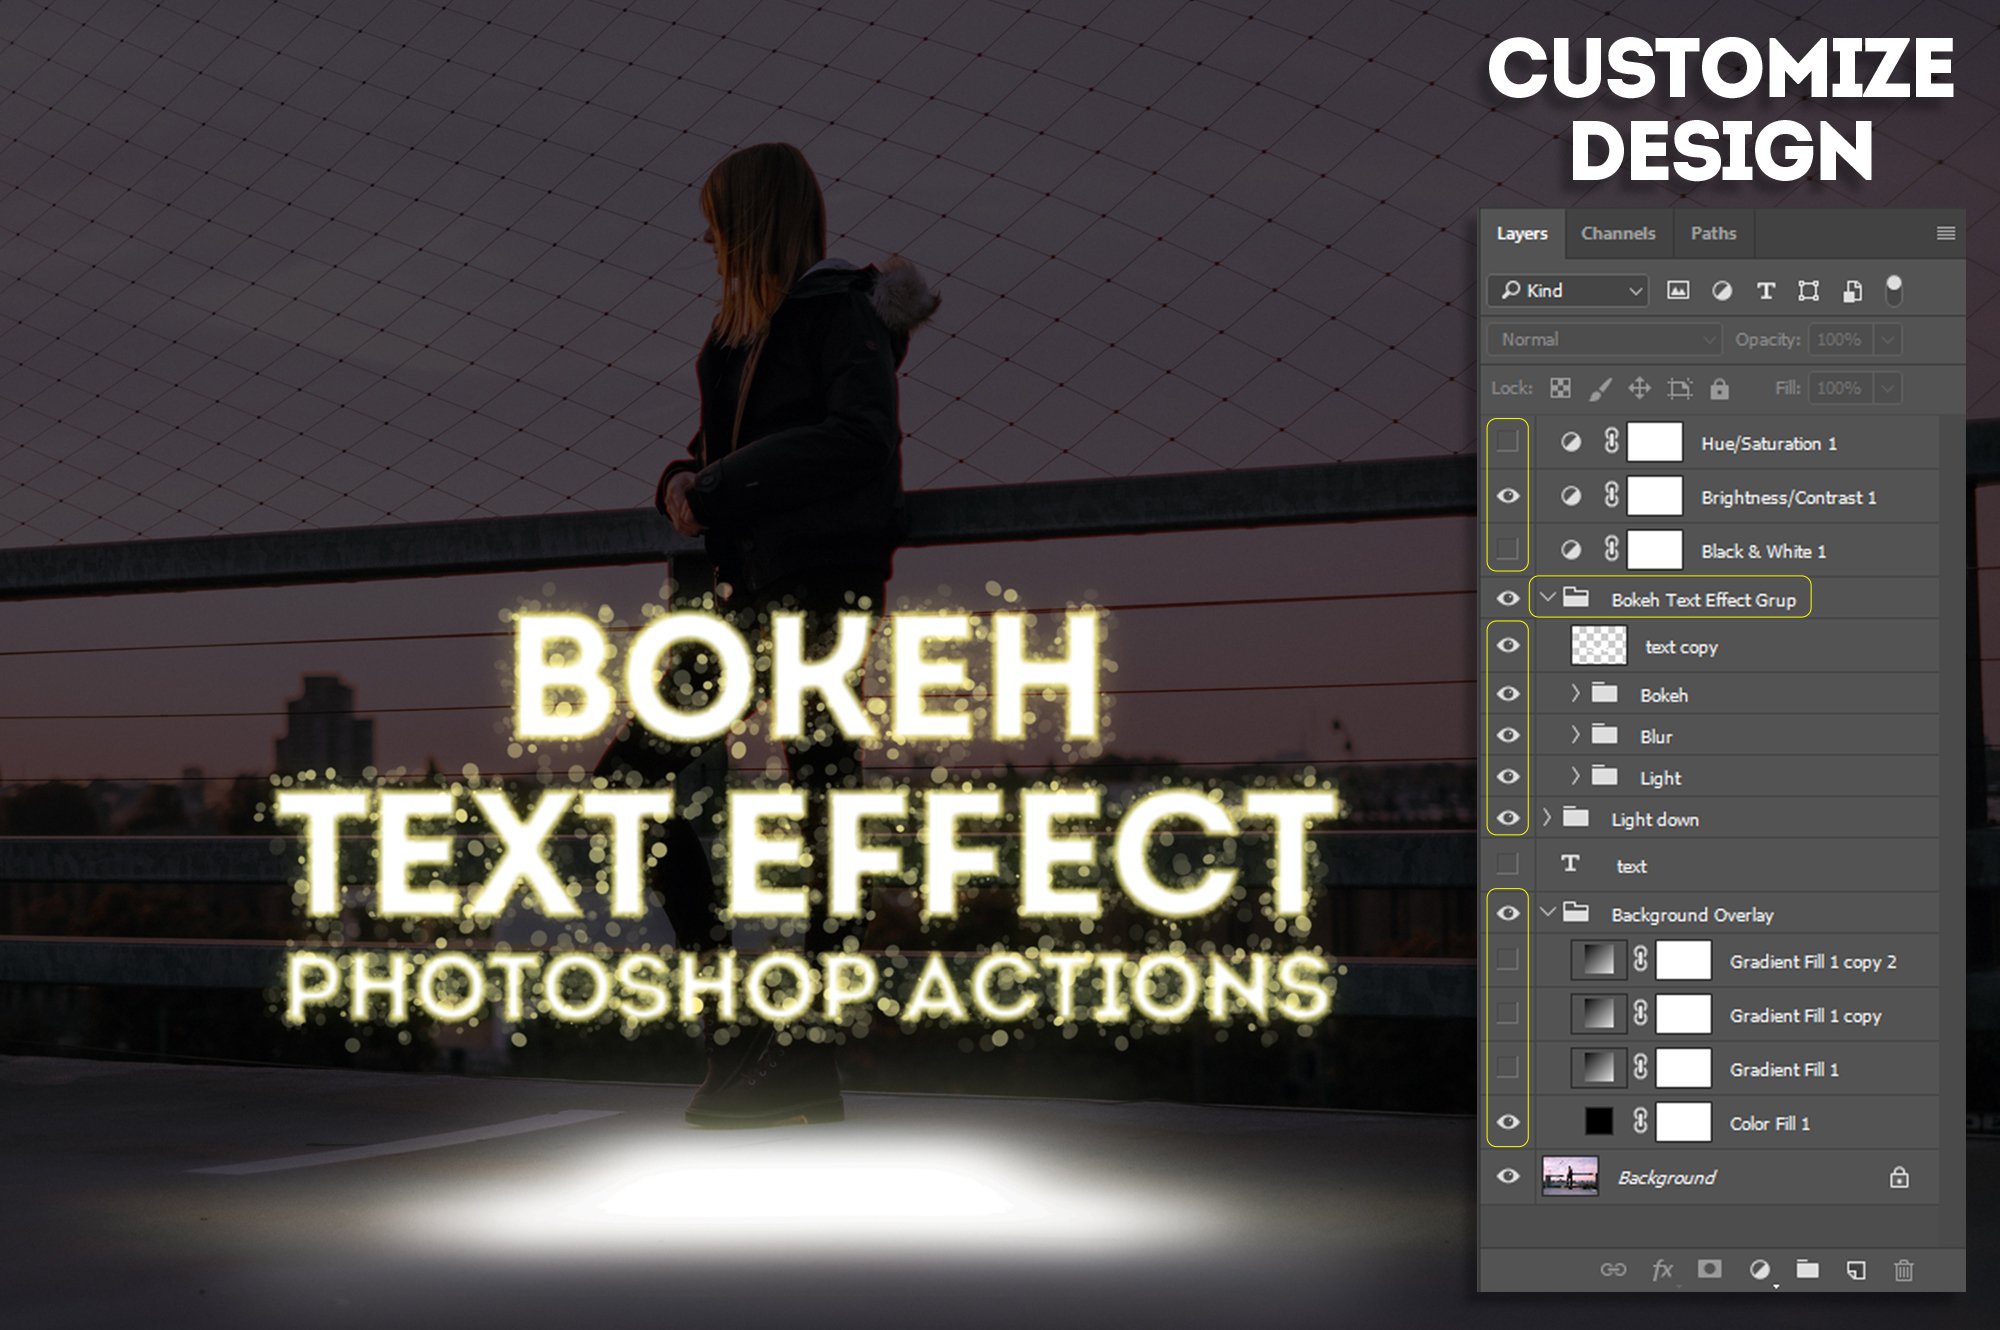
Task: Click the Brightness/Contrast 1 mask link icon
Action: pyautogui.click(x=1611, y=495)
